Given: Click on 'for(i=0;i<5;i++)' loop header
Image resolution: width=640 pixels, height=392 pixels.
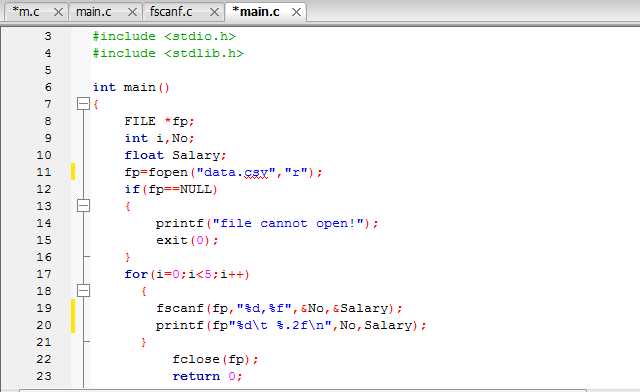Looking at the screenshot, I should [187, 274].
